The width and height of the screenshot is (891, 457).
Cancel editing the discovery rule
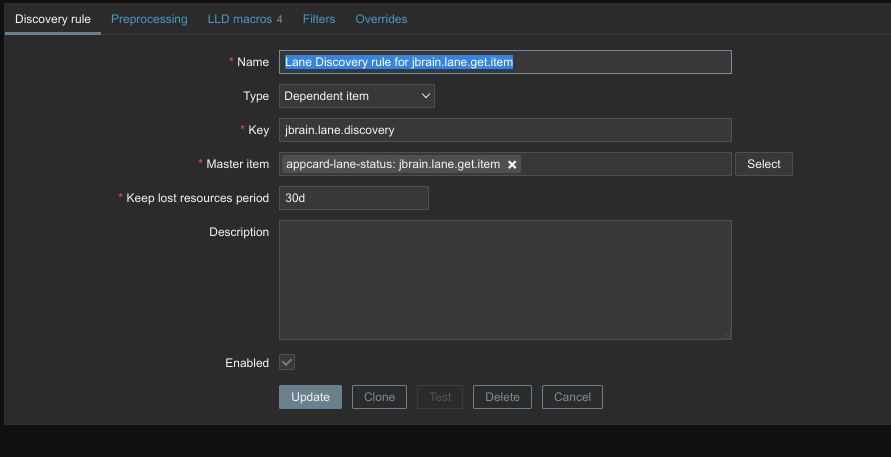click(572, 397)
